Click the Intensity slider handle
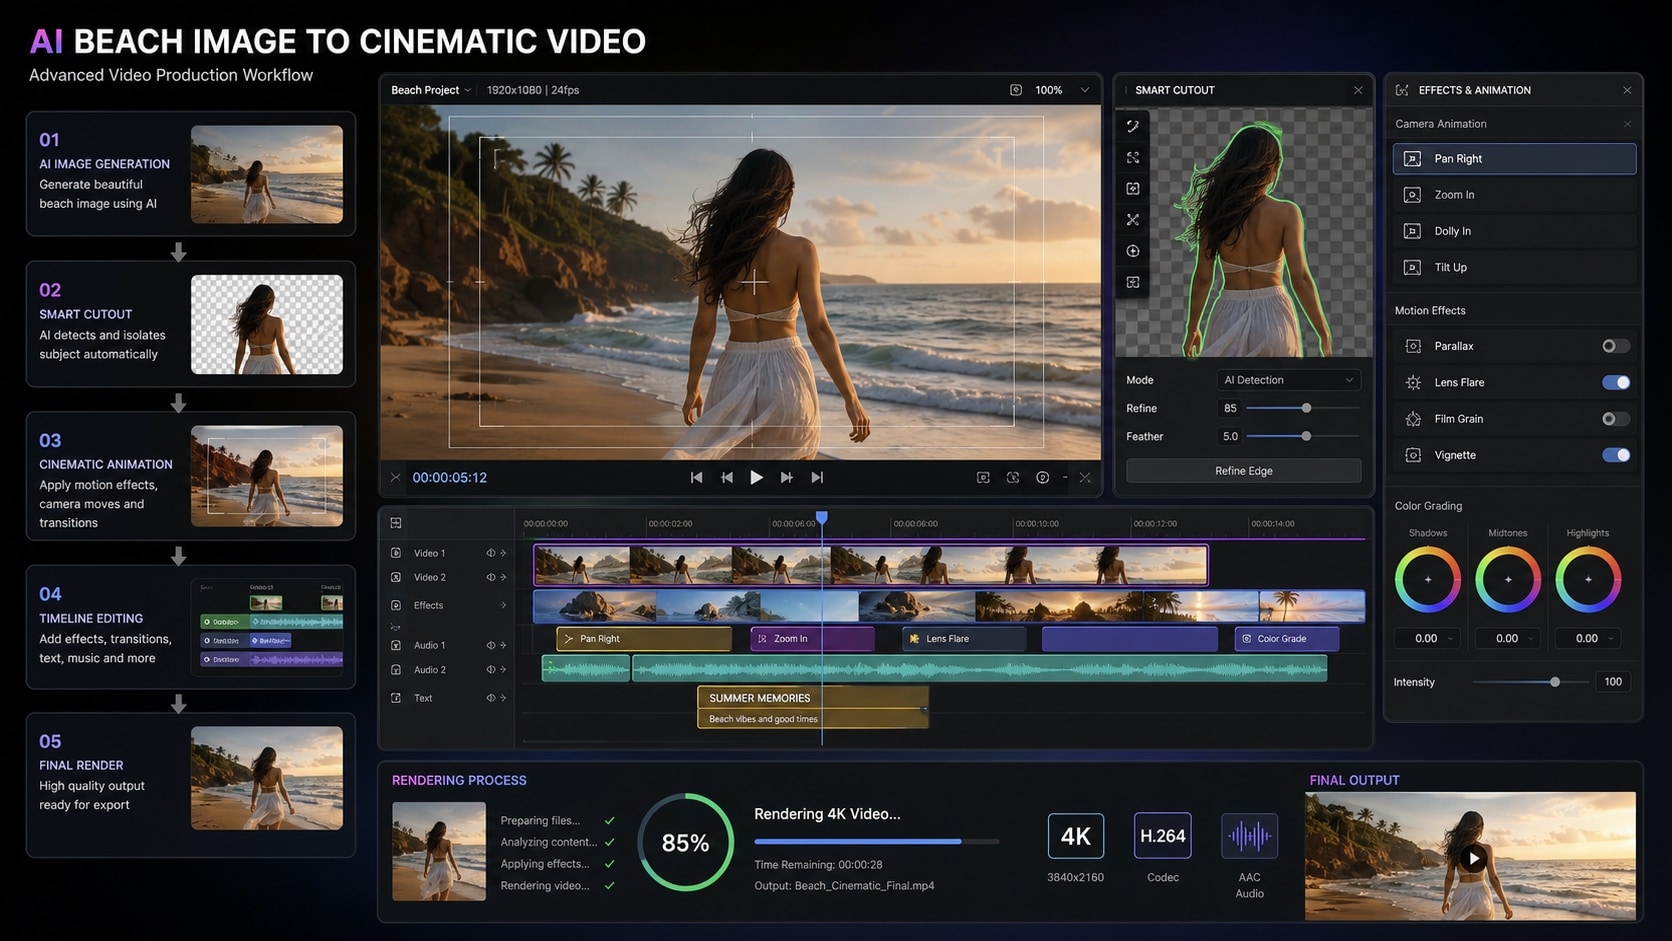1672x941 pixels. [1555, 682]
